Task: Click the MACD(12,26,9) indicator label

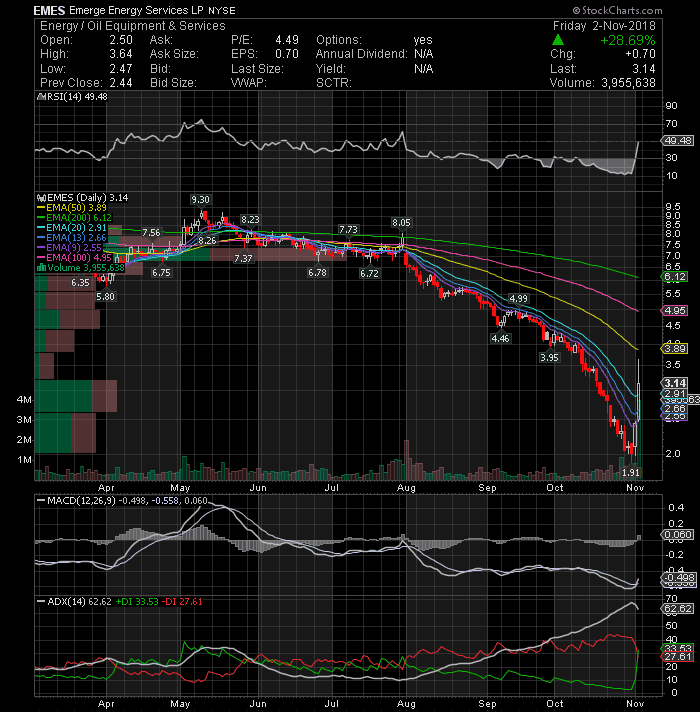Action: [x=82, y=500]
